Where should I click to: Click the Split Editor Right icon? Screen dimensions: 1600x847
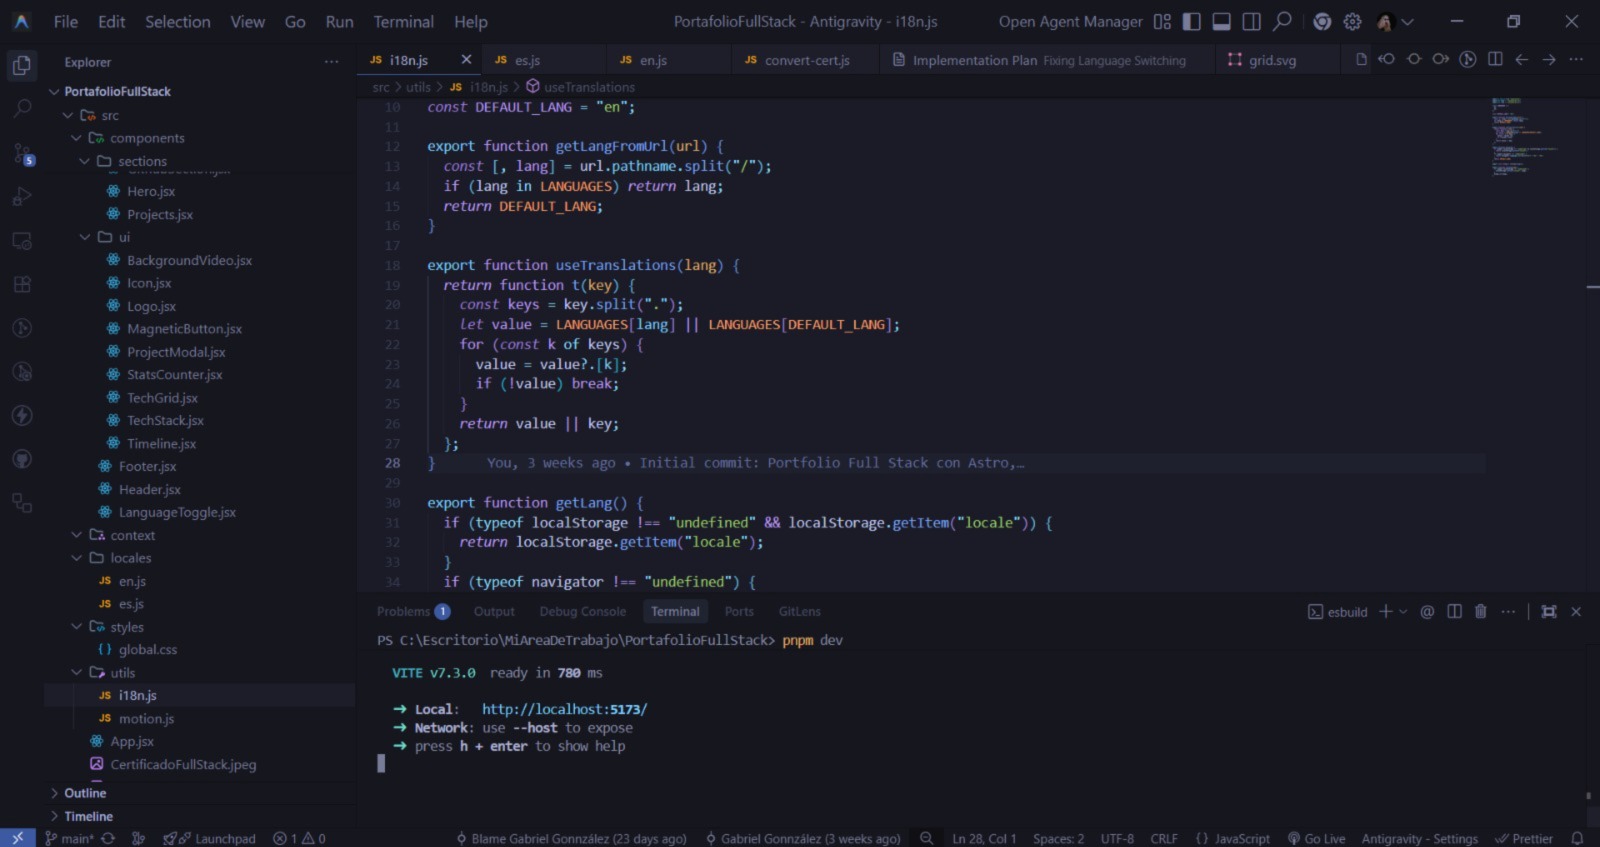[1495, 60]
